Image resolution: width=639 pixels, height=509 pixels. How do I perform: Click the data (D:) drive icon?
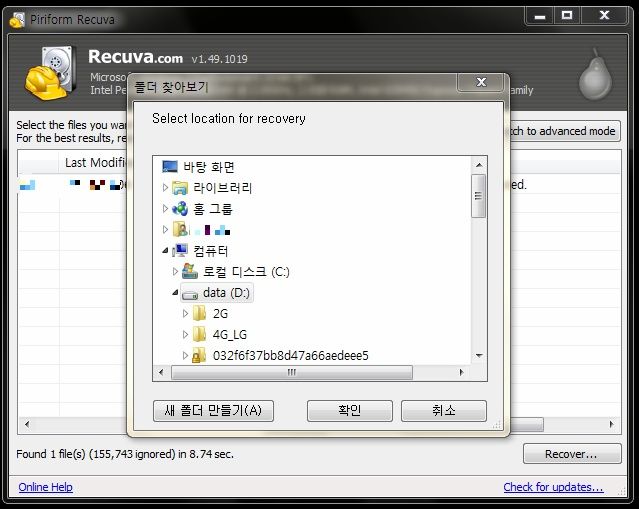(190, 293)
